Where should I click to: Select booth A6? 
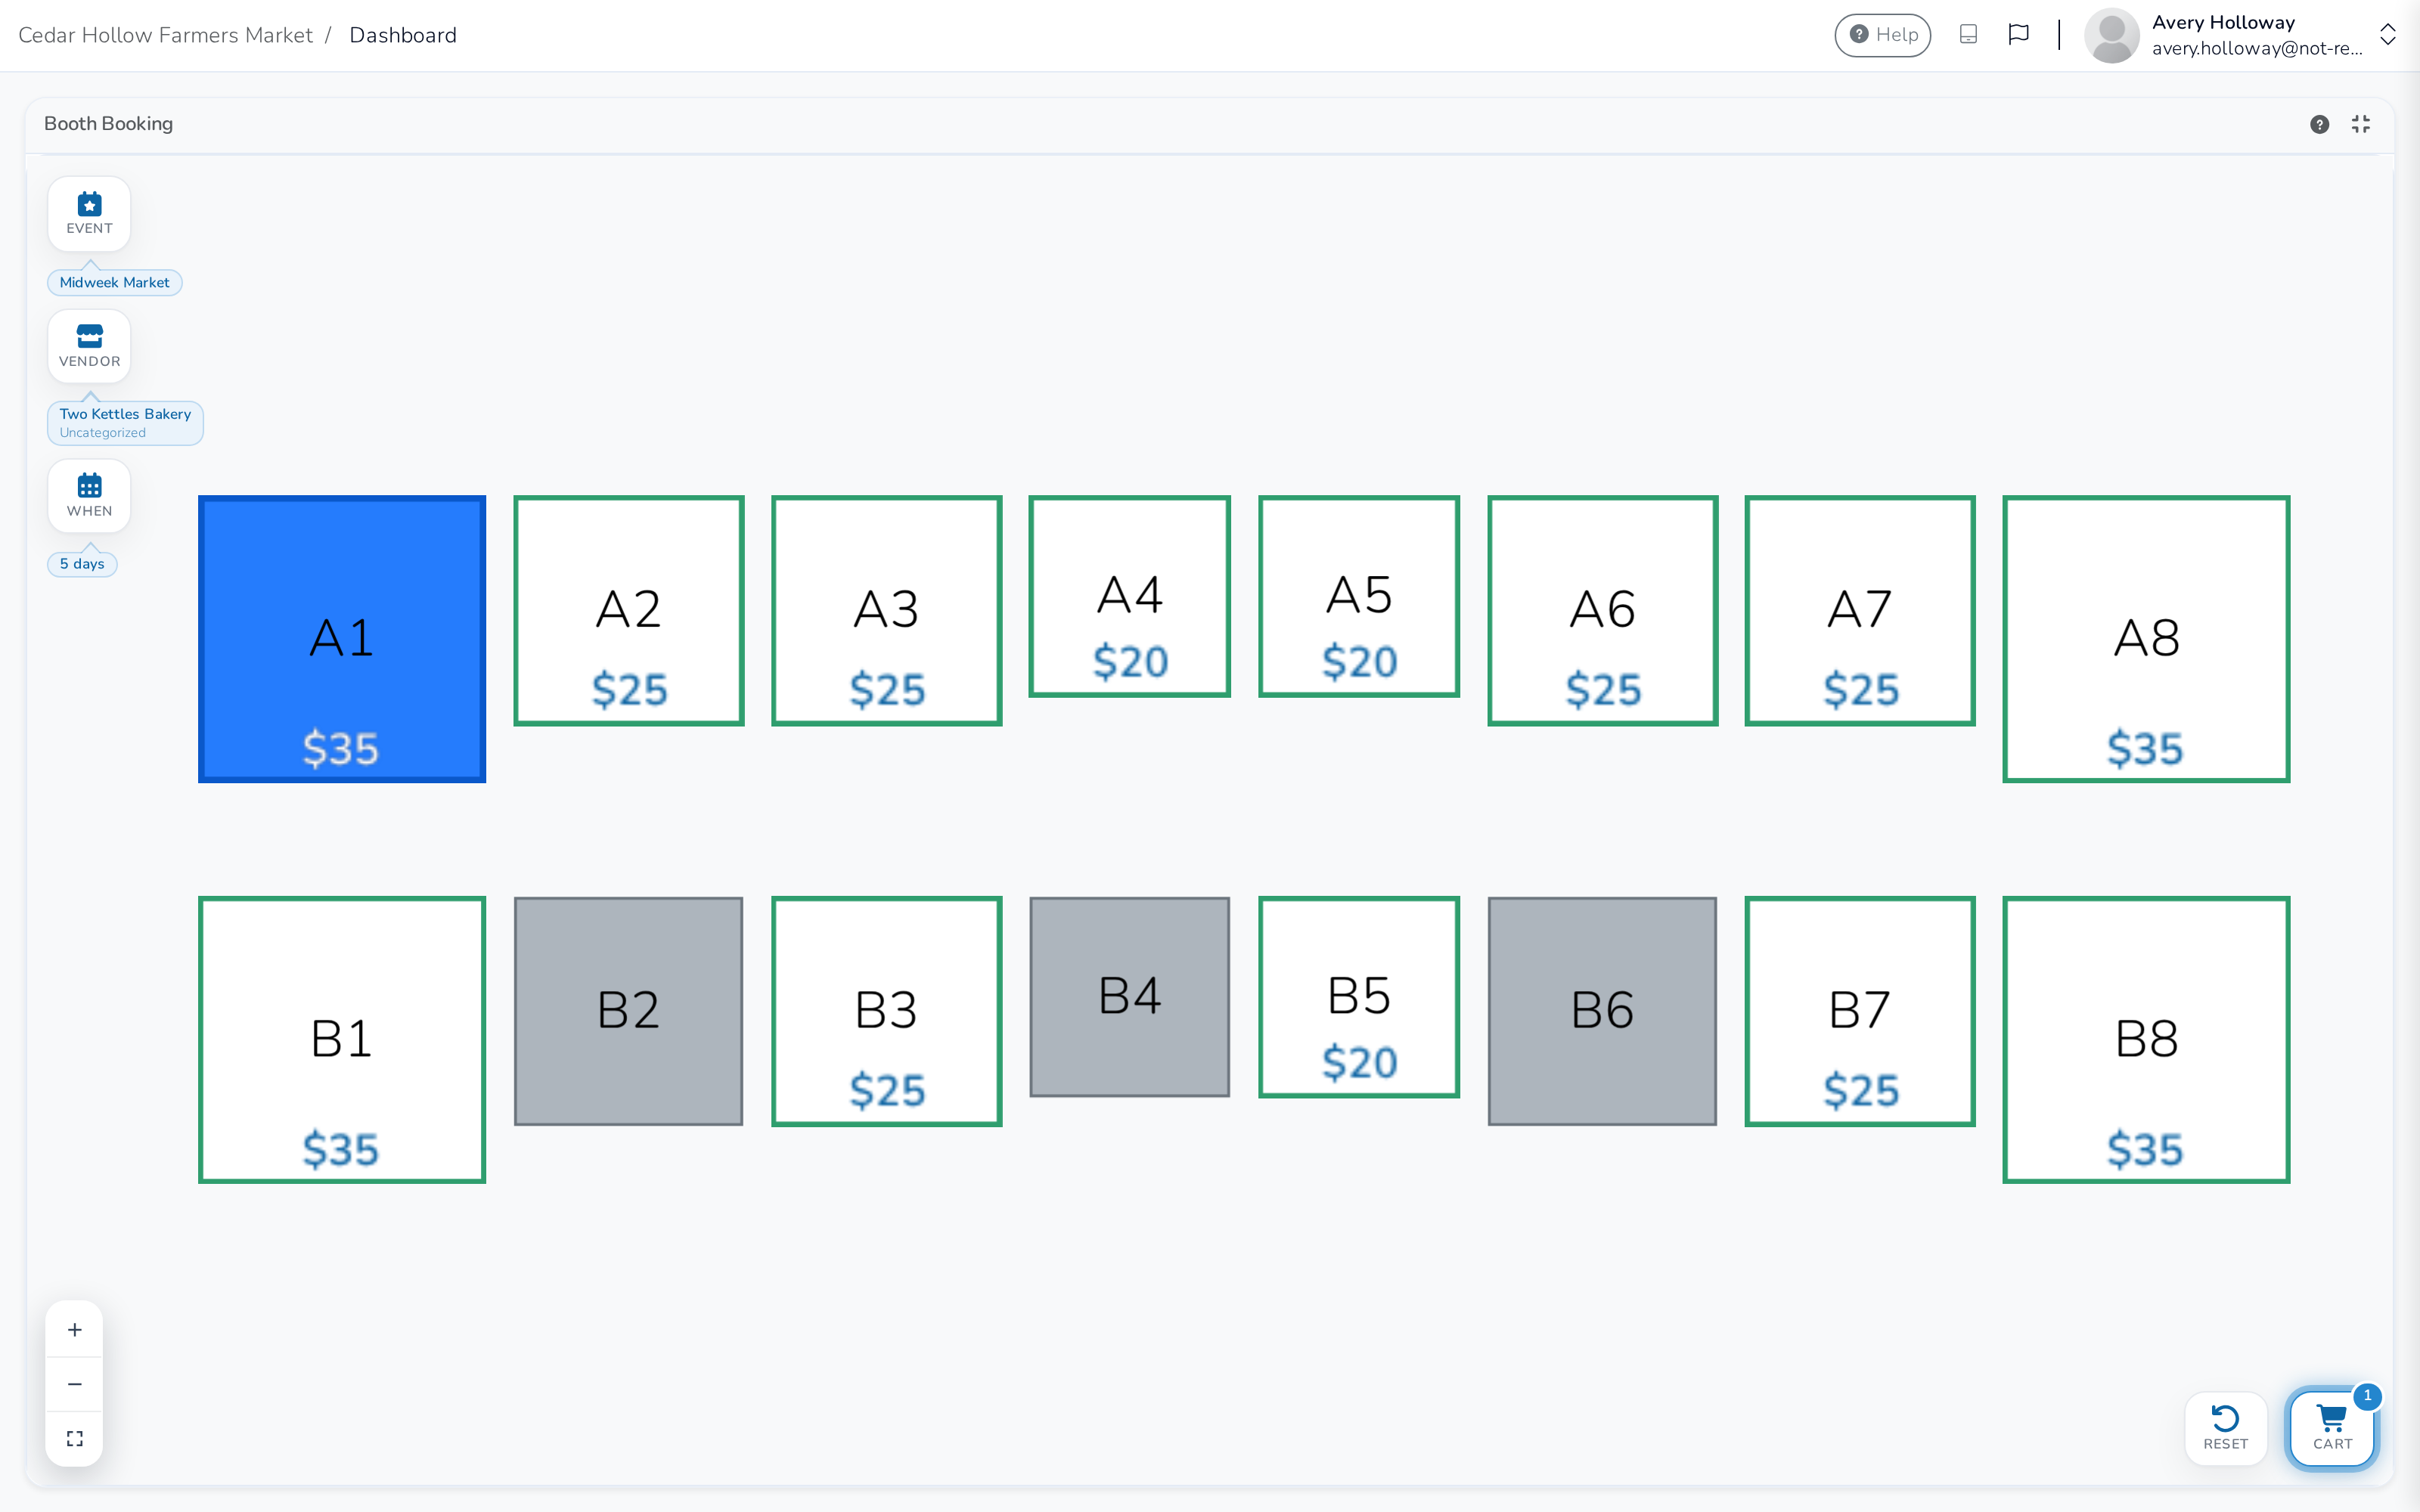point(1603,611)
